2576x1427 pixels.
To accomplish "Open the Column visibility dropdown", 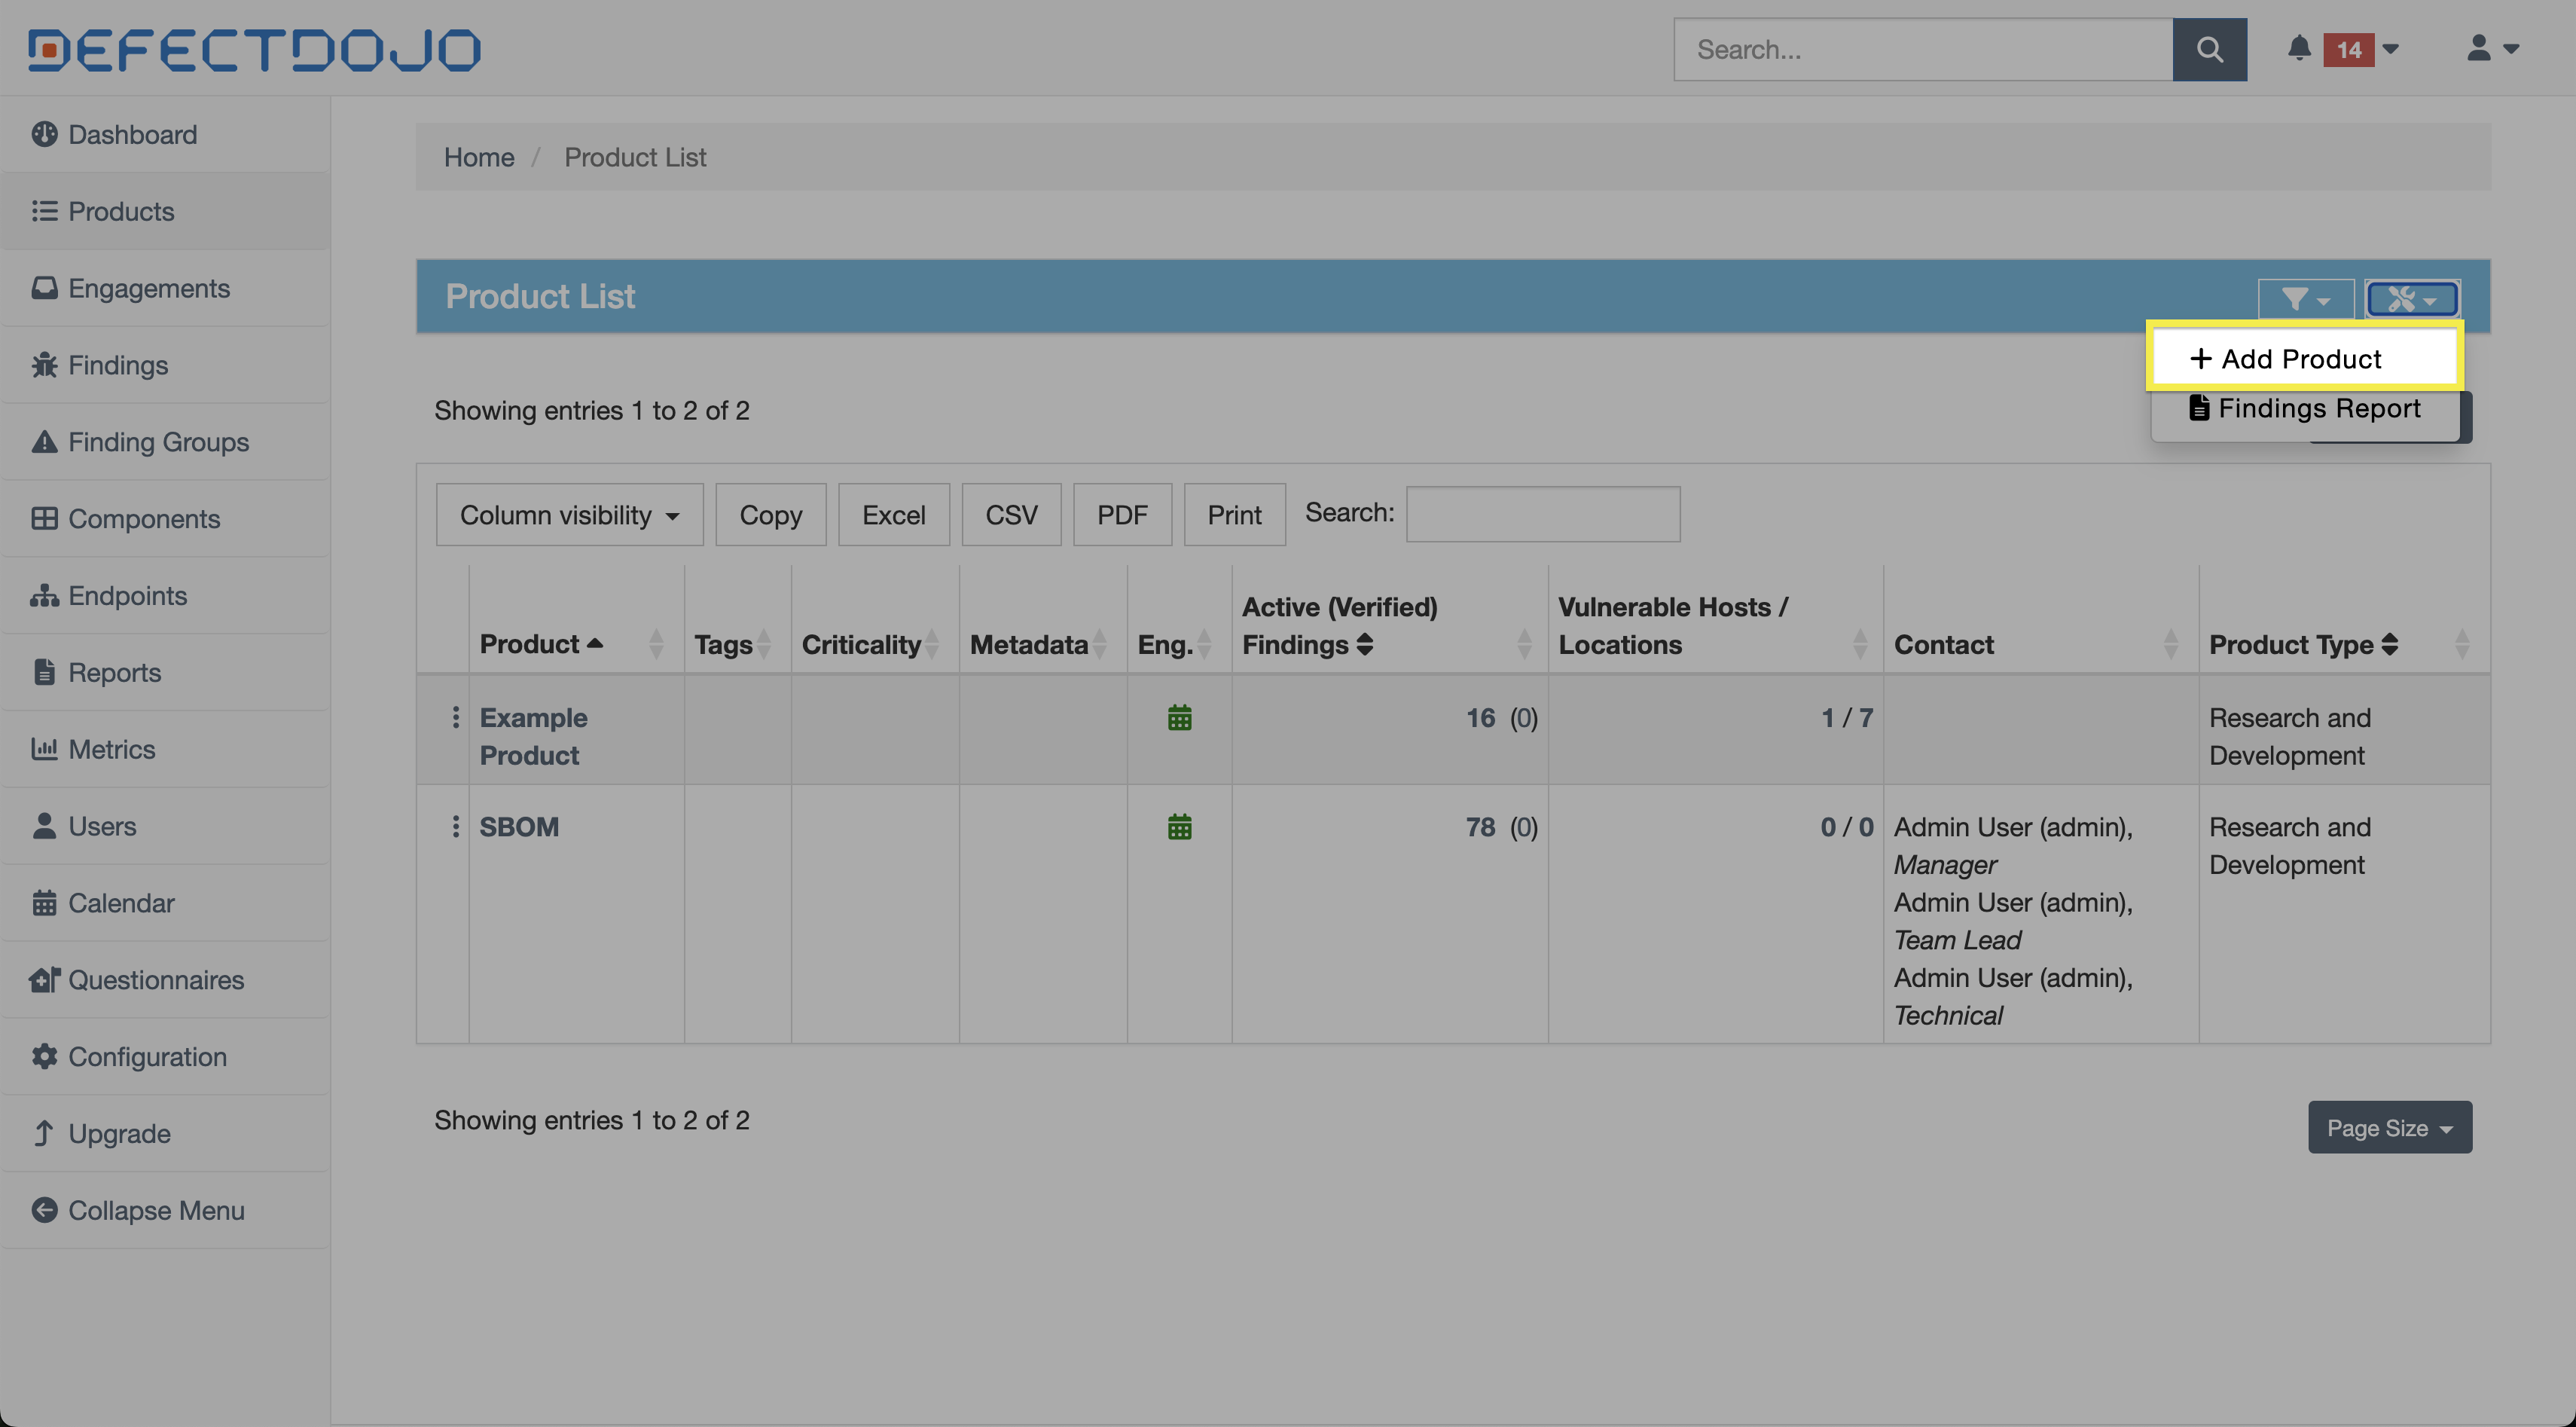I will pyautogui.click(x=569, y=515).
